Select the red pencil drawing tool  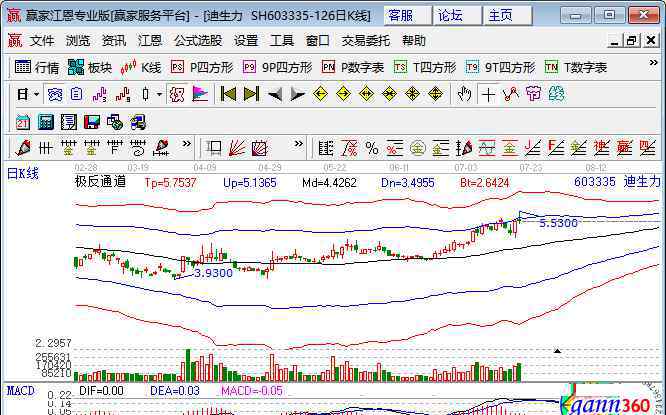click(23, 148)
